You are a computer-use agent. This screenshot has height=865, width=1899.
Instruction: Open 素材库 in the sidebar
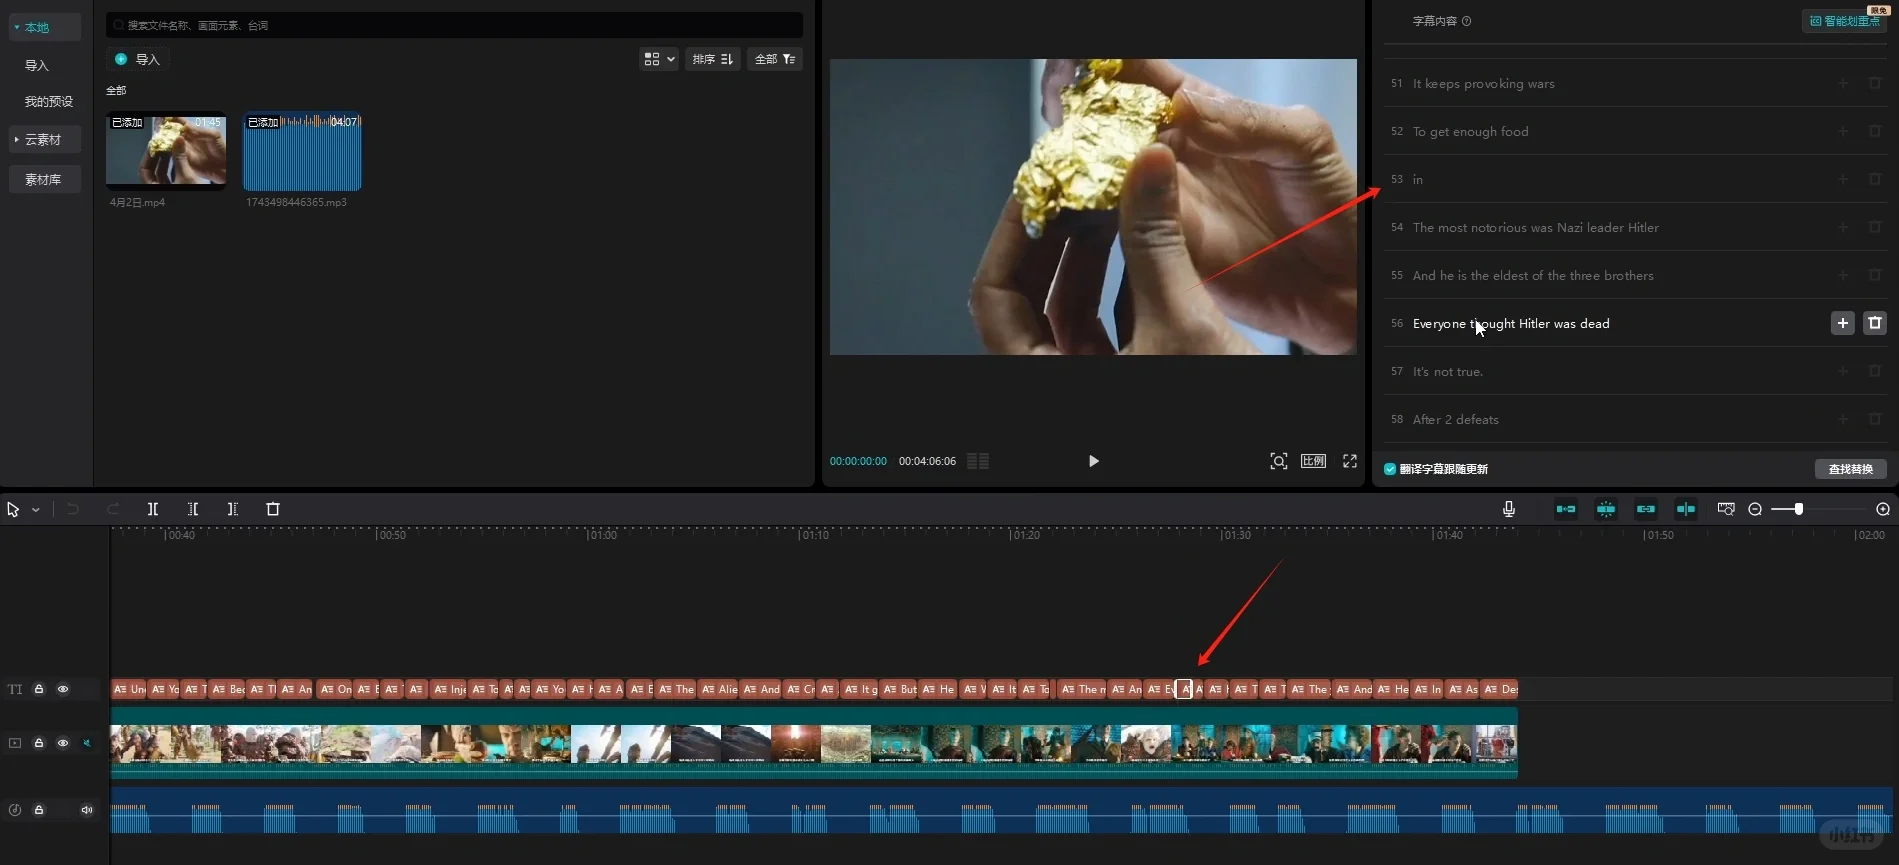43,179
